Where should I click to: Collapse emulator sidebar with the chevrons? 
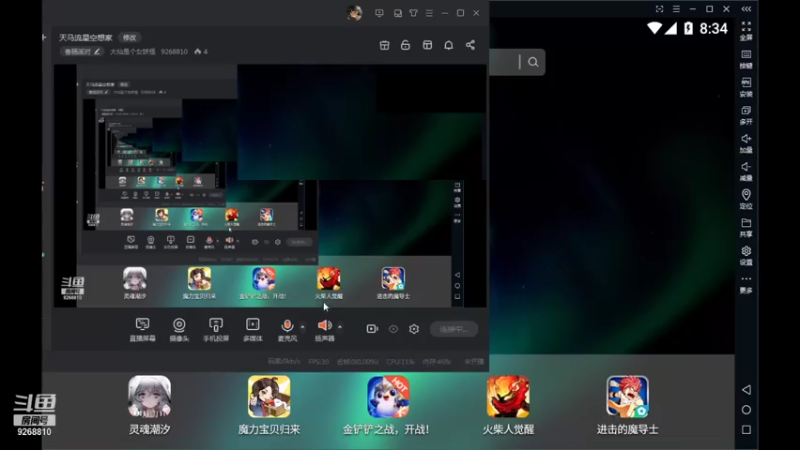point(746,9)
